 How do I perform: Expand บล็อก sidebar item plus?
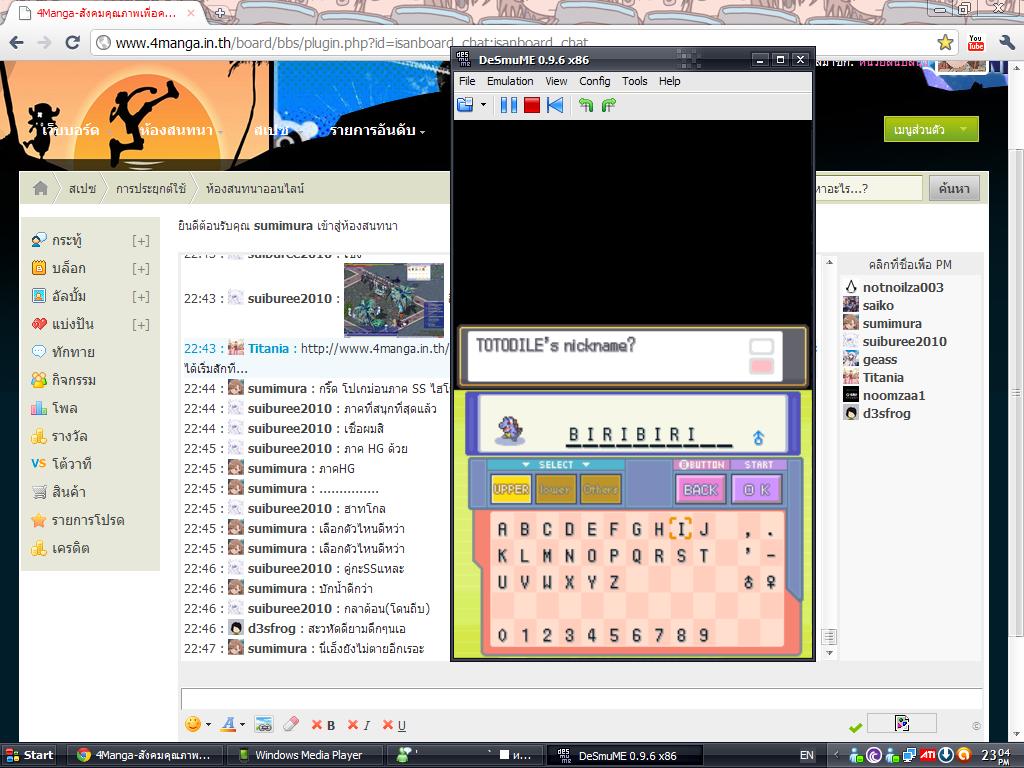(140, 268)
